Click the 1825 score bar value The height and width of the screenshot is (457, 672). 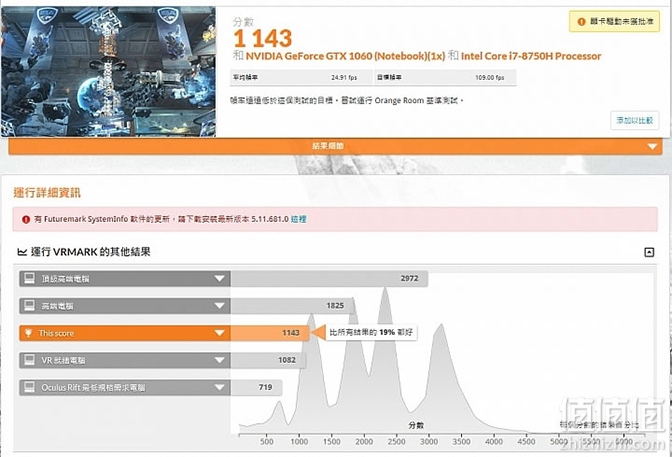[x=335, y=306]
